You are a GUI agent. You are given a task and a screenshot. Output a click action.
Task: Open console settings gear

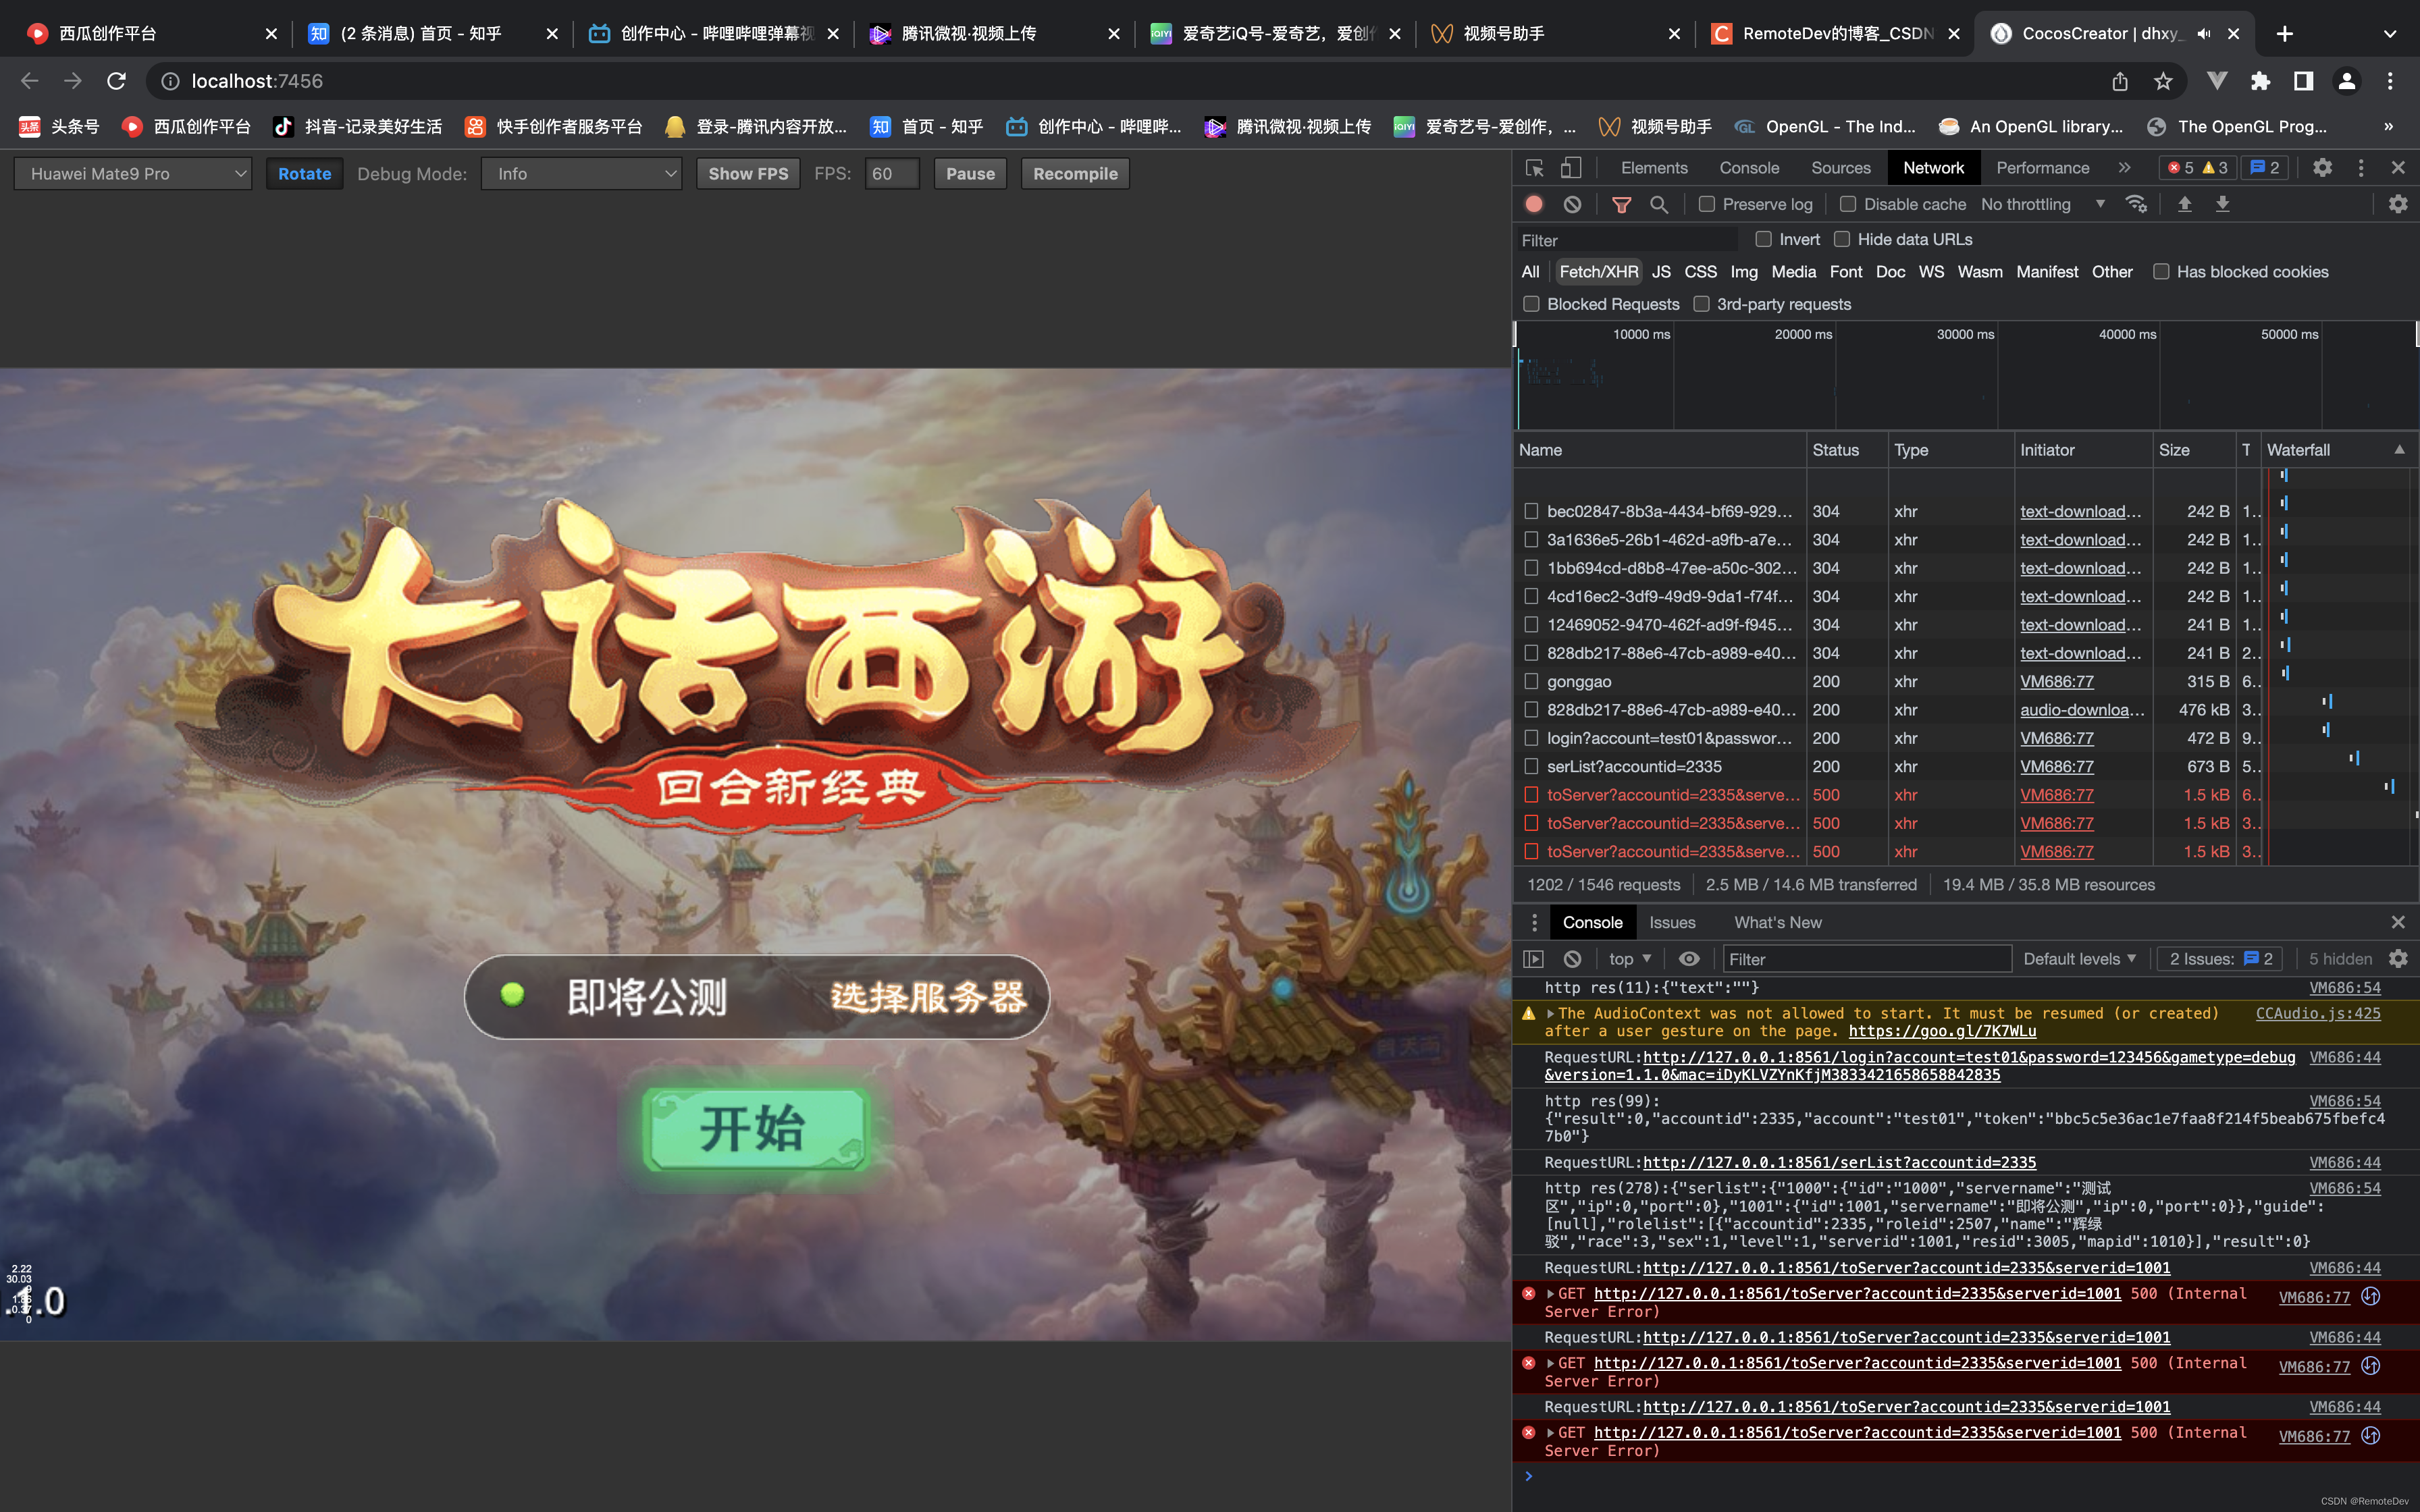[x=2398, y=959]
